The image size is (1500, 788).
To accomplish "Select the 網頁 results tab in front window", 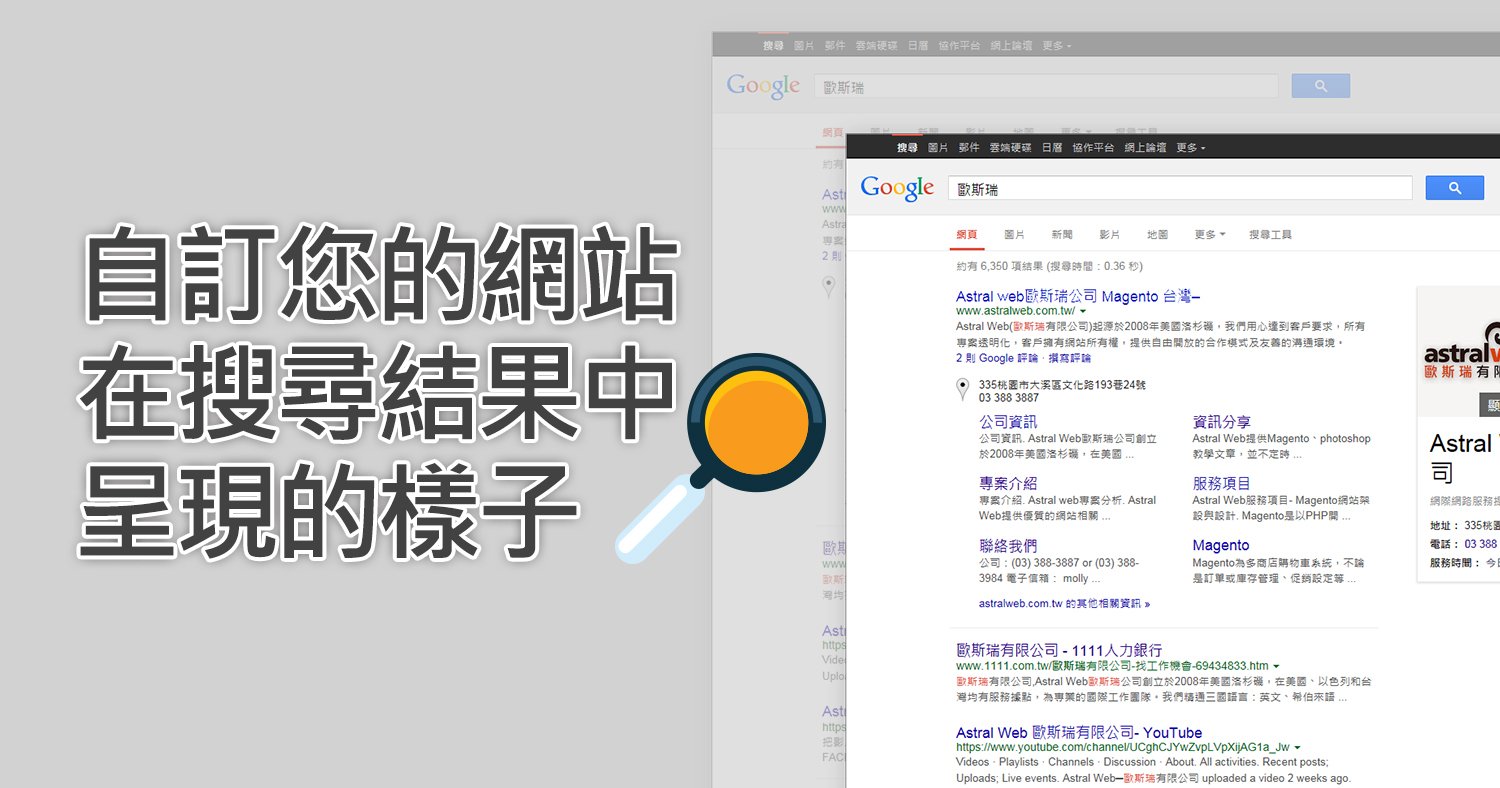I will pos(967,235).
